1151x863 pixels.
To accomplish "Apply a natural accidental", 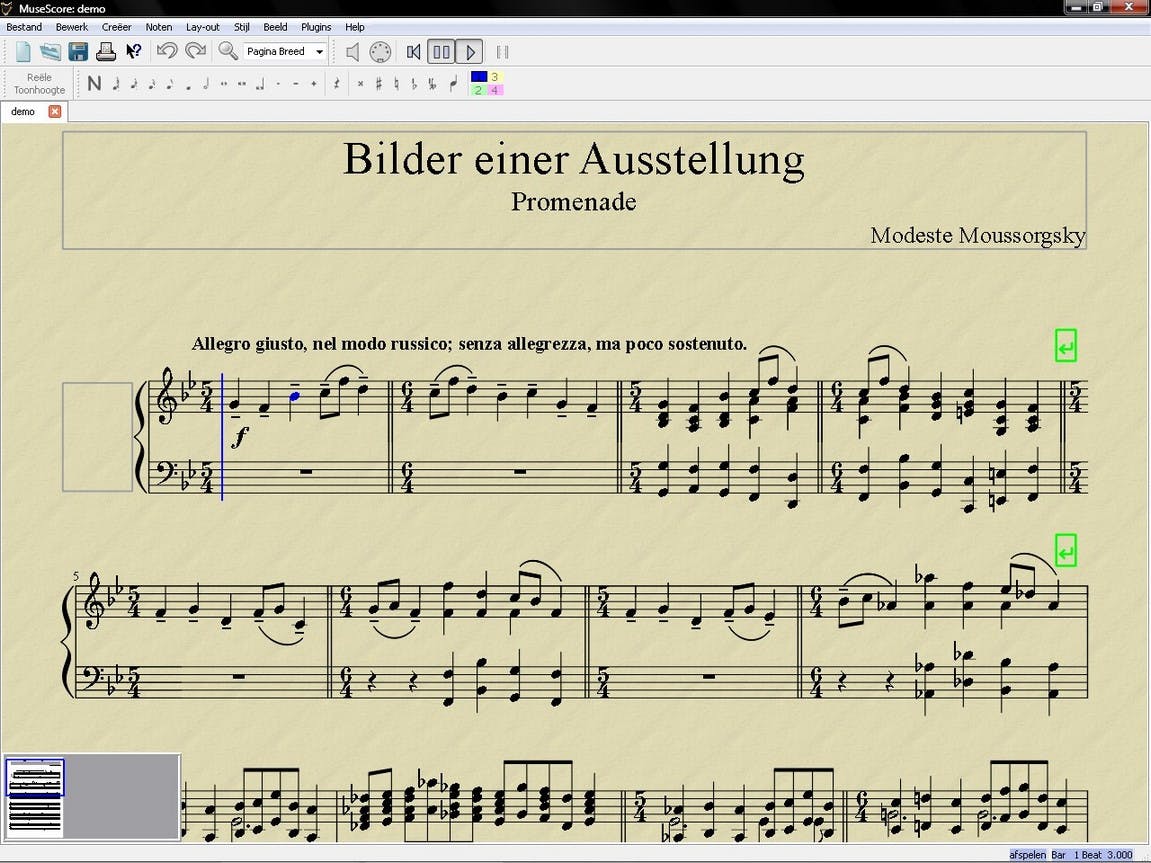I will [396, 84].
